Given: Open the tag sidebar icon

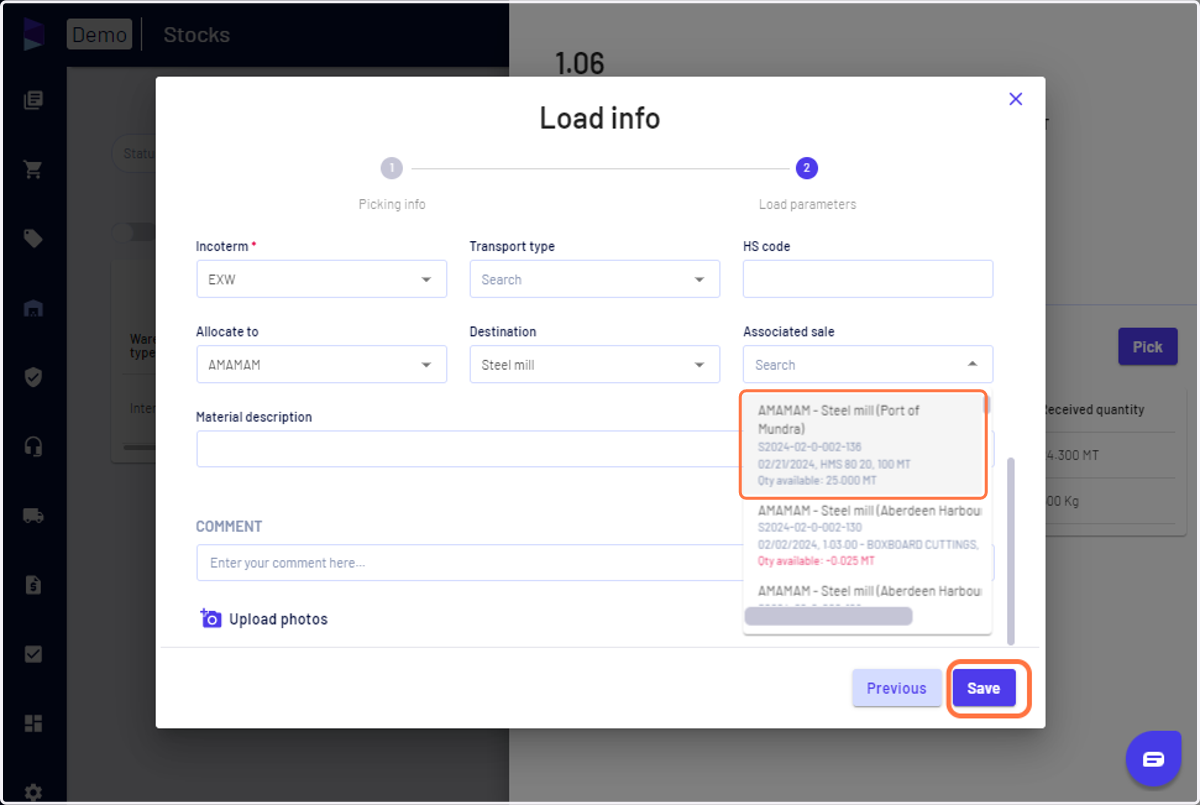Looking at the screenshot, I should [x=33, y=238].
